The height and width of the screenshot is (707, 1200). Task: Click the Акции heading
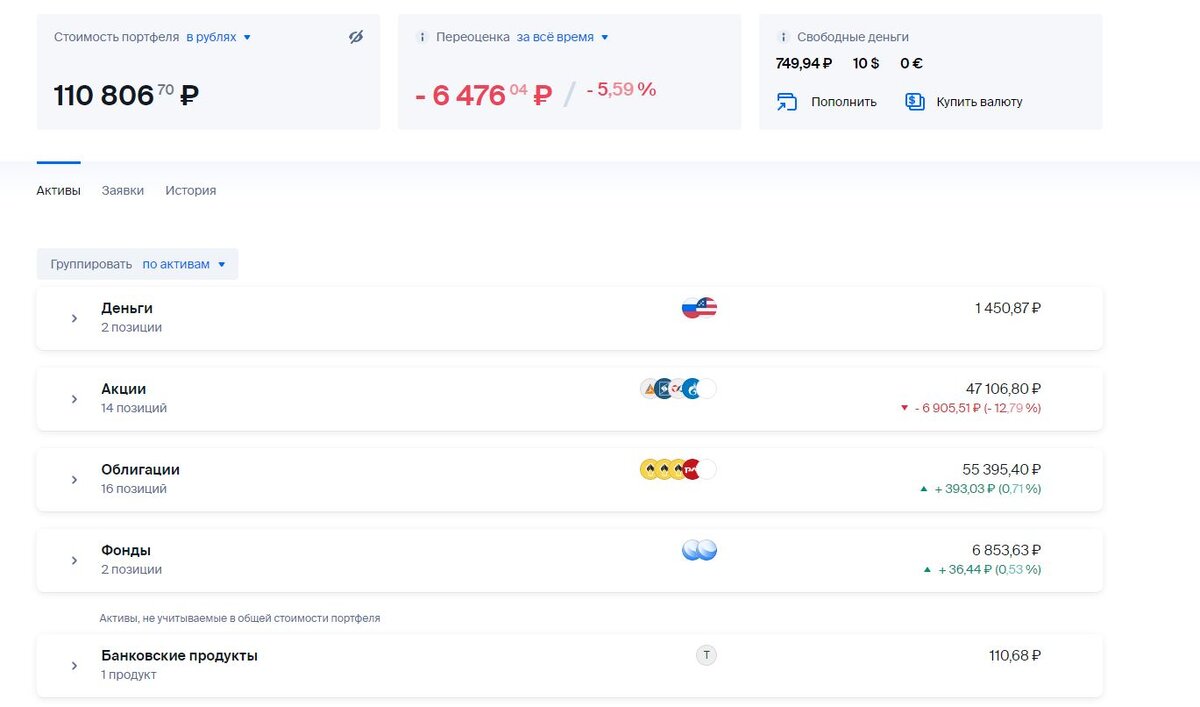pyautogui.click(x=124, y=389)
